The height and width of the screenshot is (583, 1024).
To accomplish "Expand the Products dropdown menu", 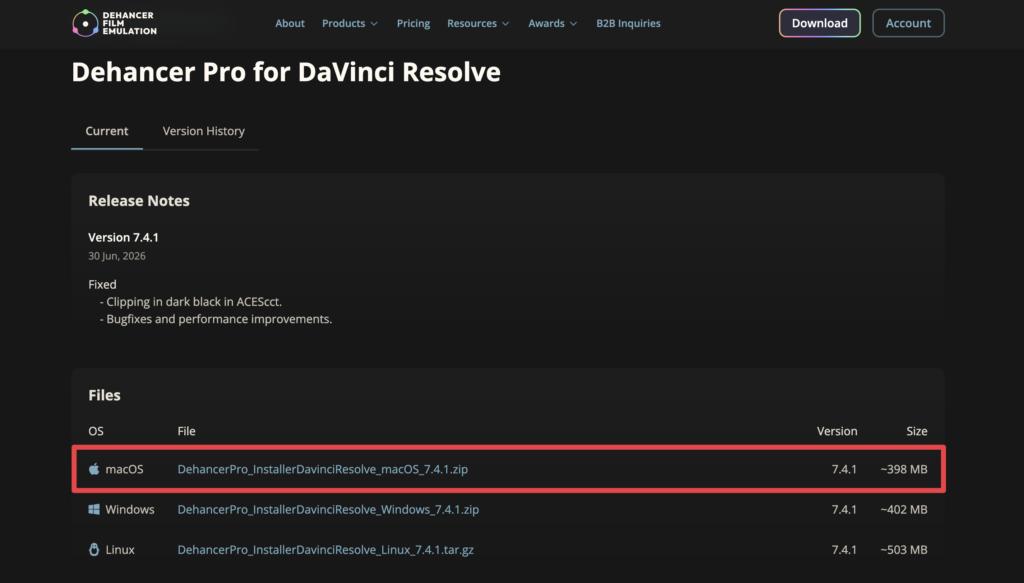I will (x=349, y=24).
